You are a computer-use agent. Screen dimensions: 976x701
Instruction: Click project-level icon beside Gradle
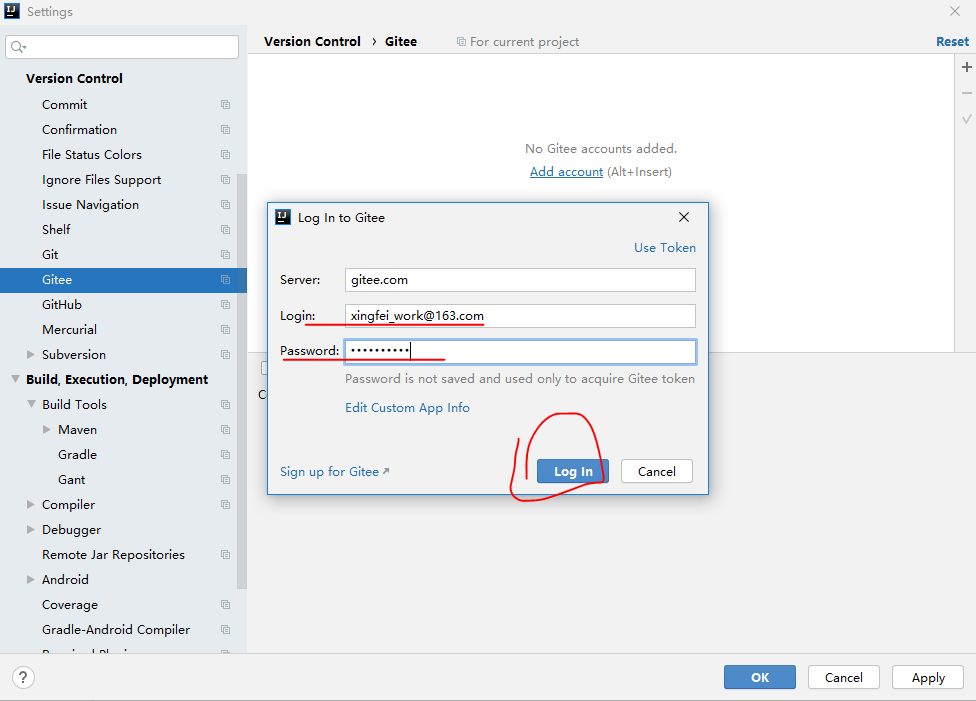225,454
